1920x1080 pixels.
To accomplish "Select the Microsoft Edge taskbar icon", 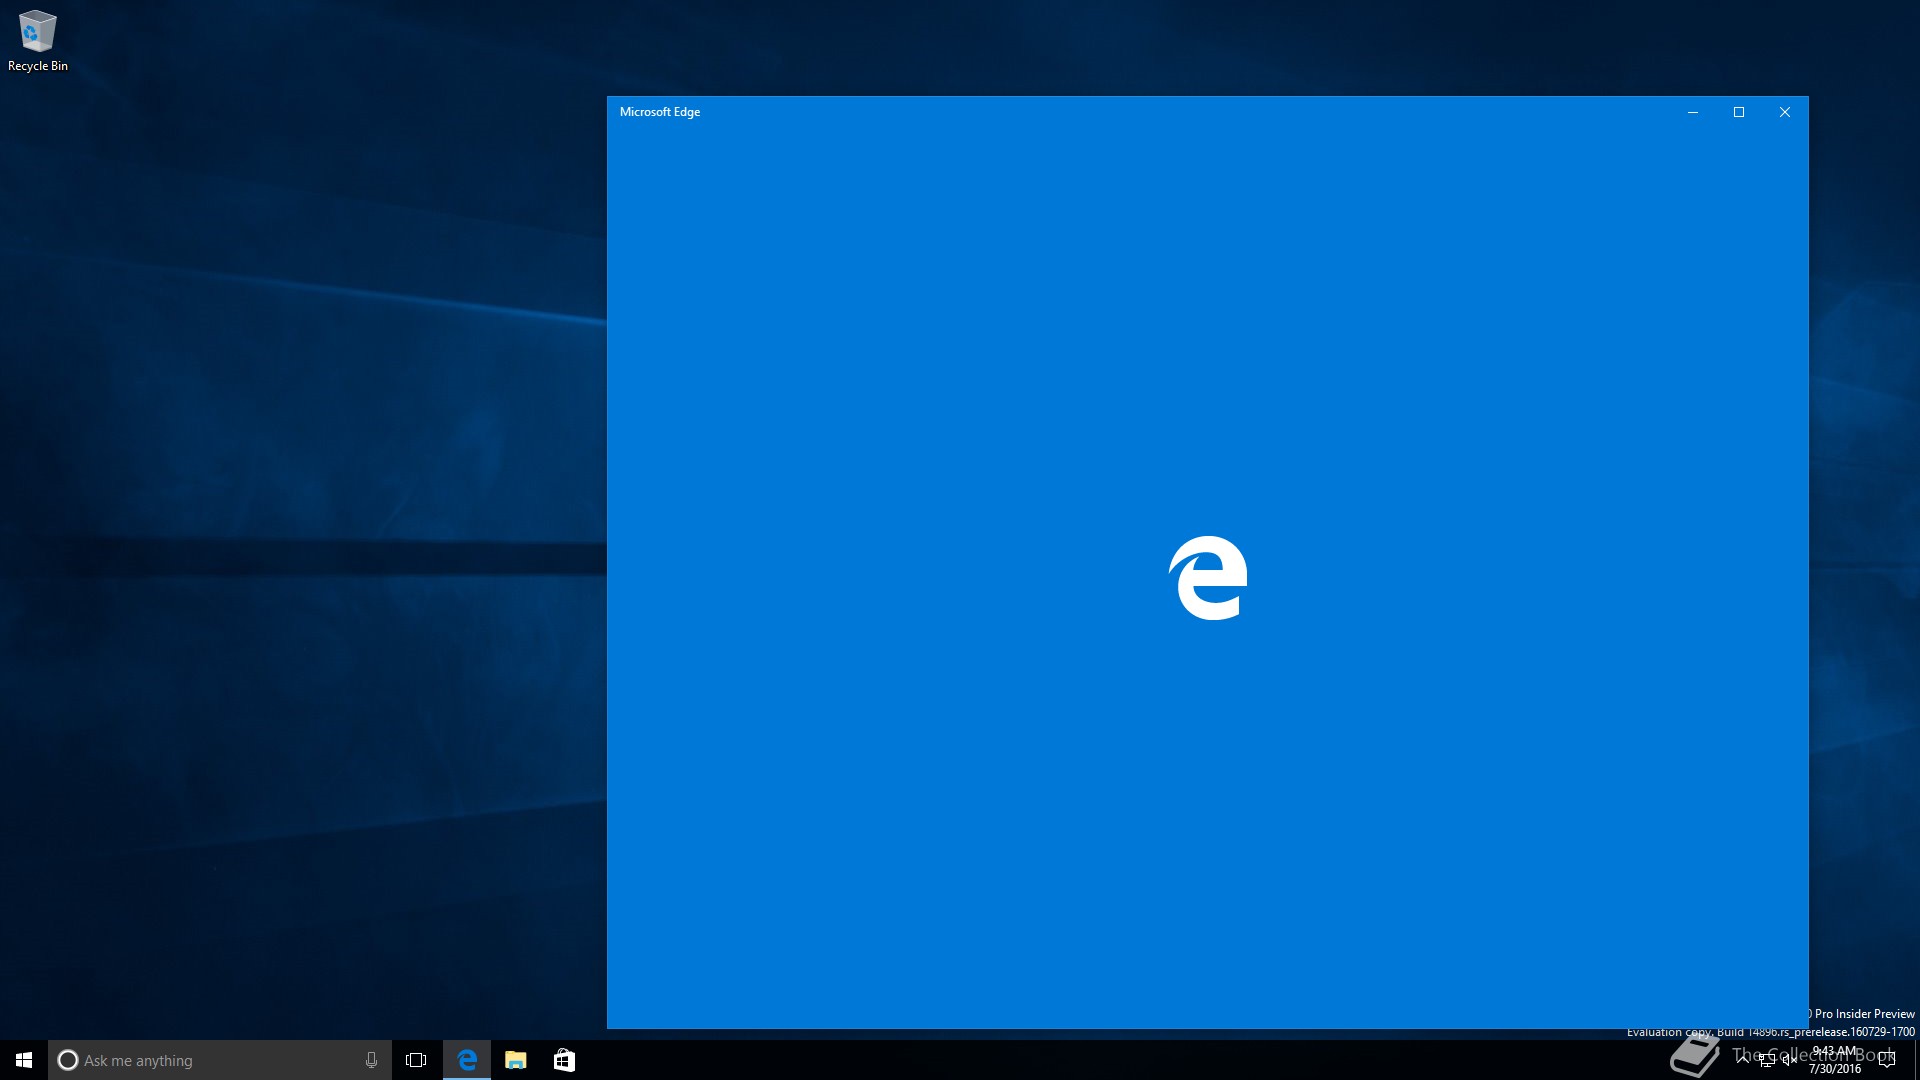I will (467, 1060).
